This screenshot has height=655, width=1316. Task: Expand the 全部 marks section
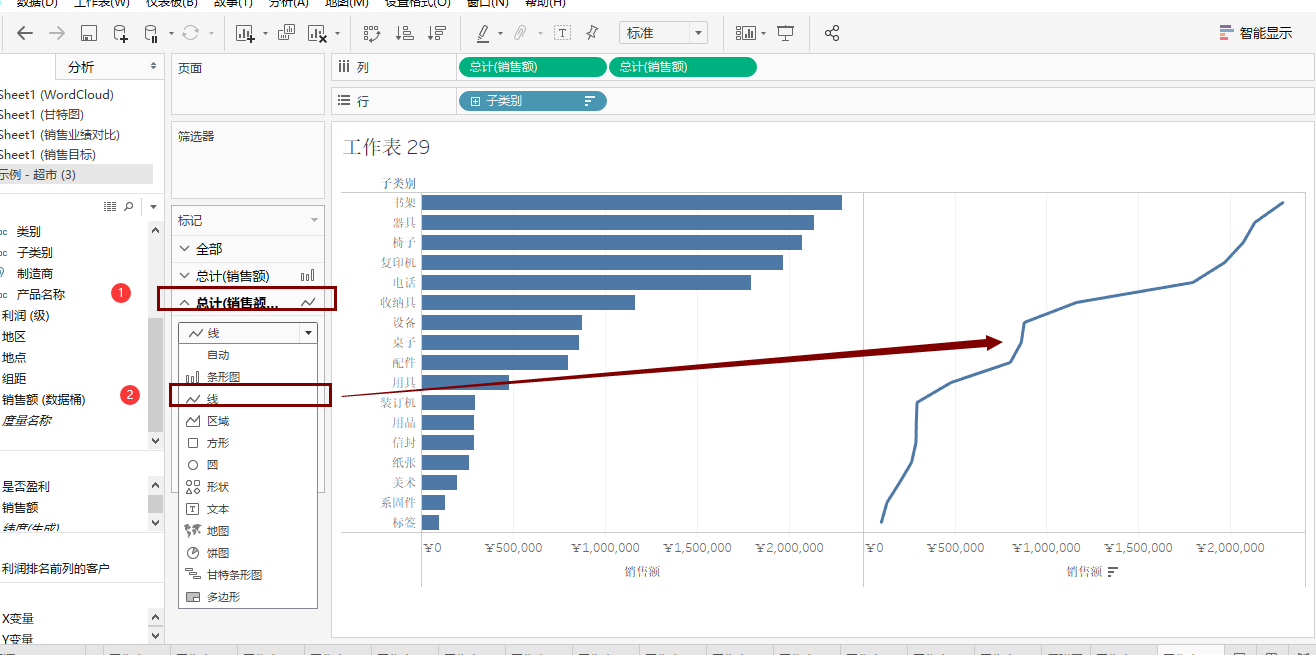(184, 248)
